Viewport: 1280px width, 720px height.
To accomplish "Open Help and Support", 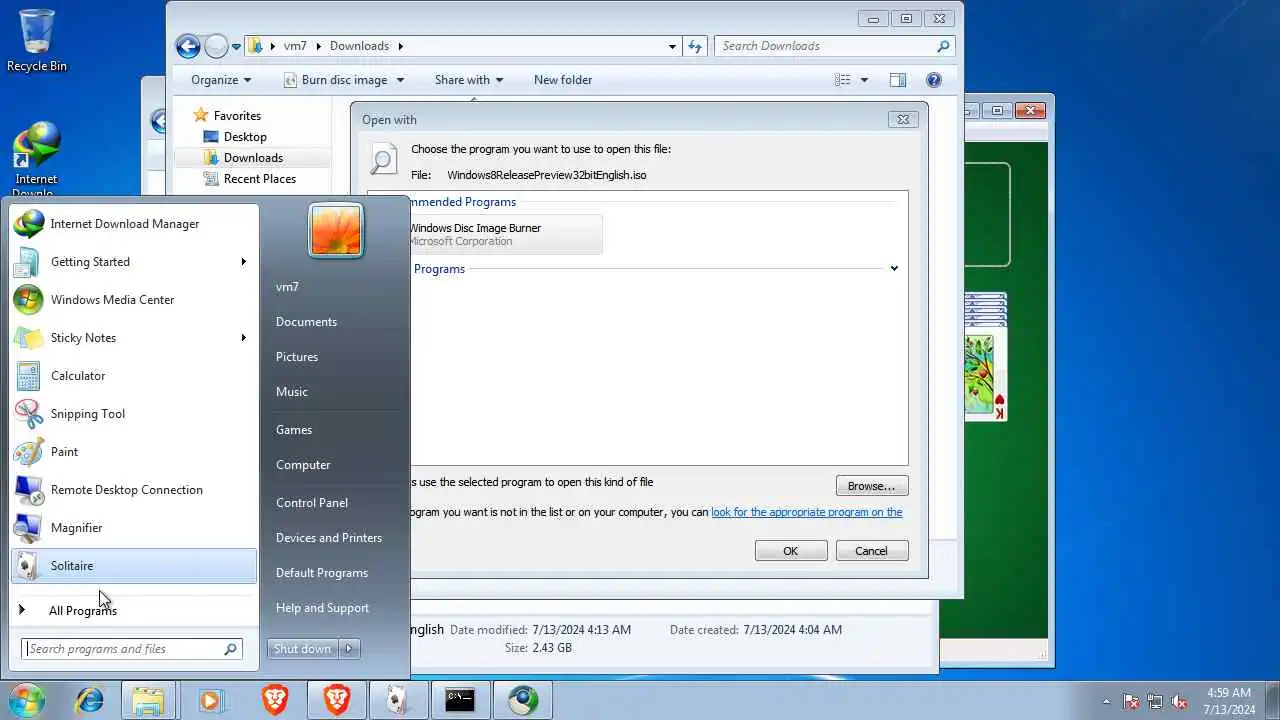I will 322,608.
